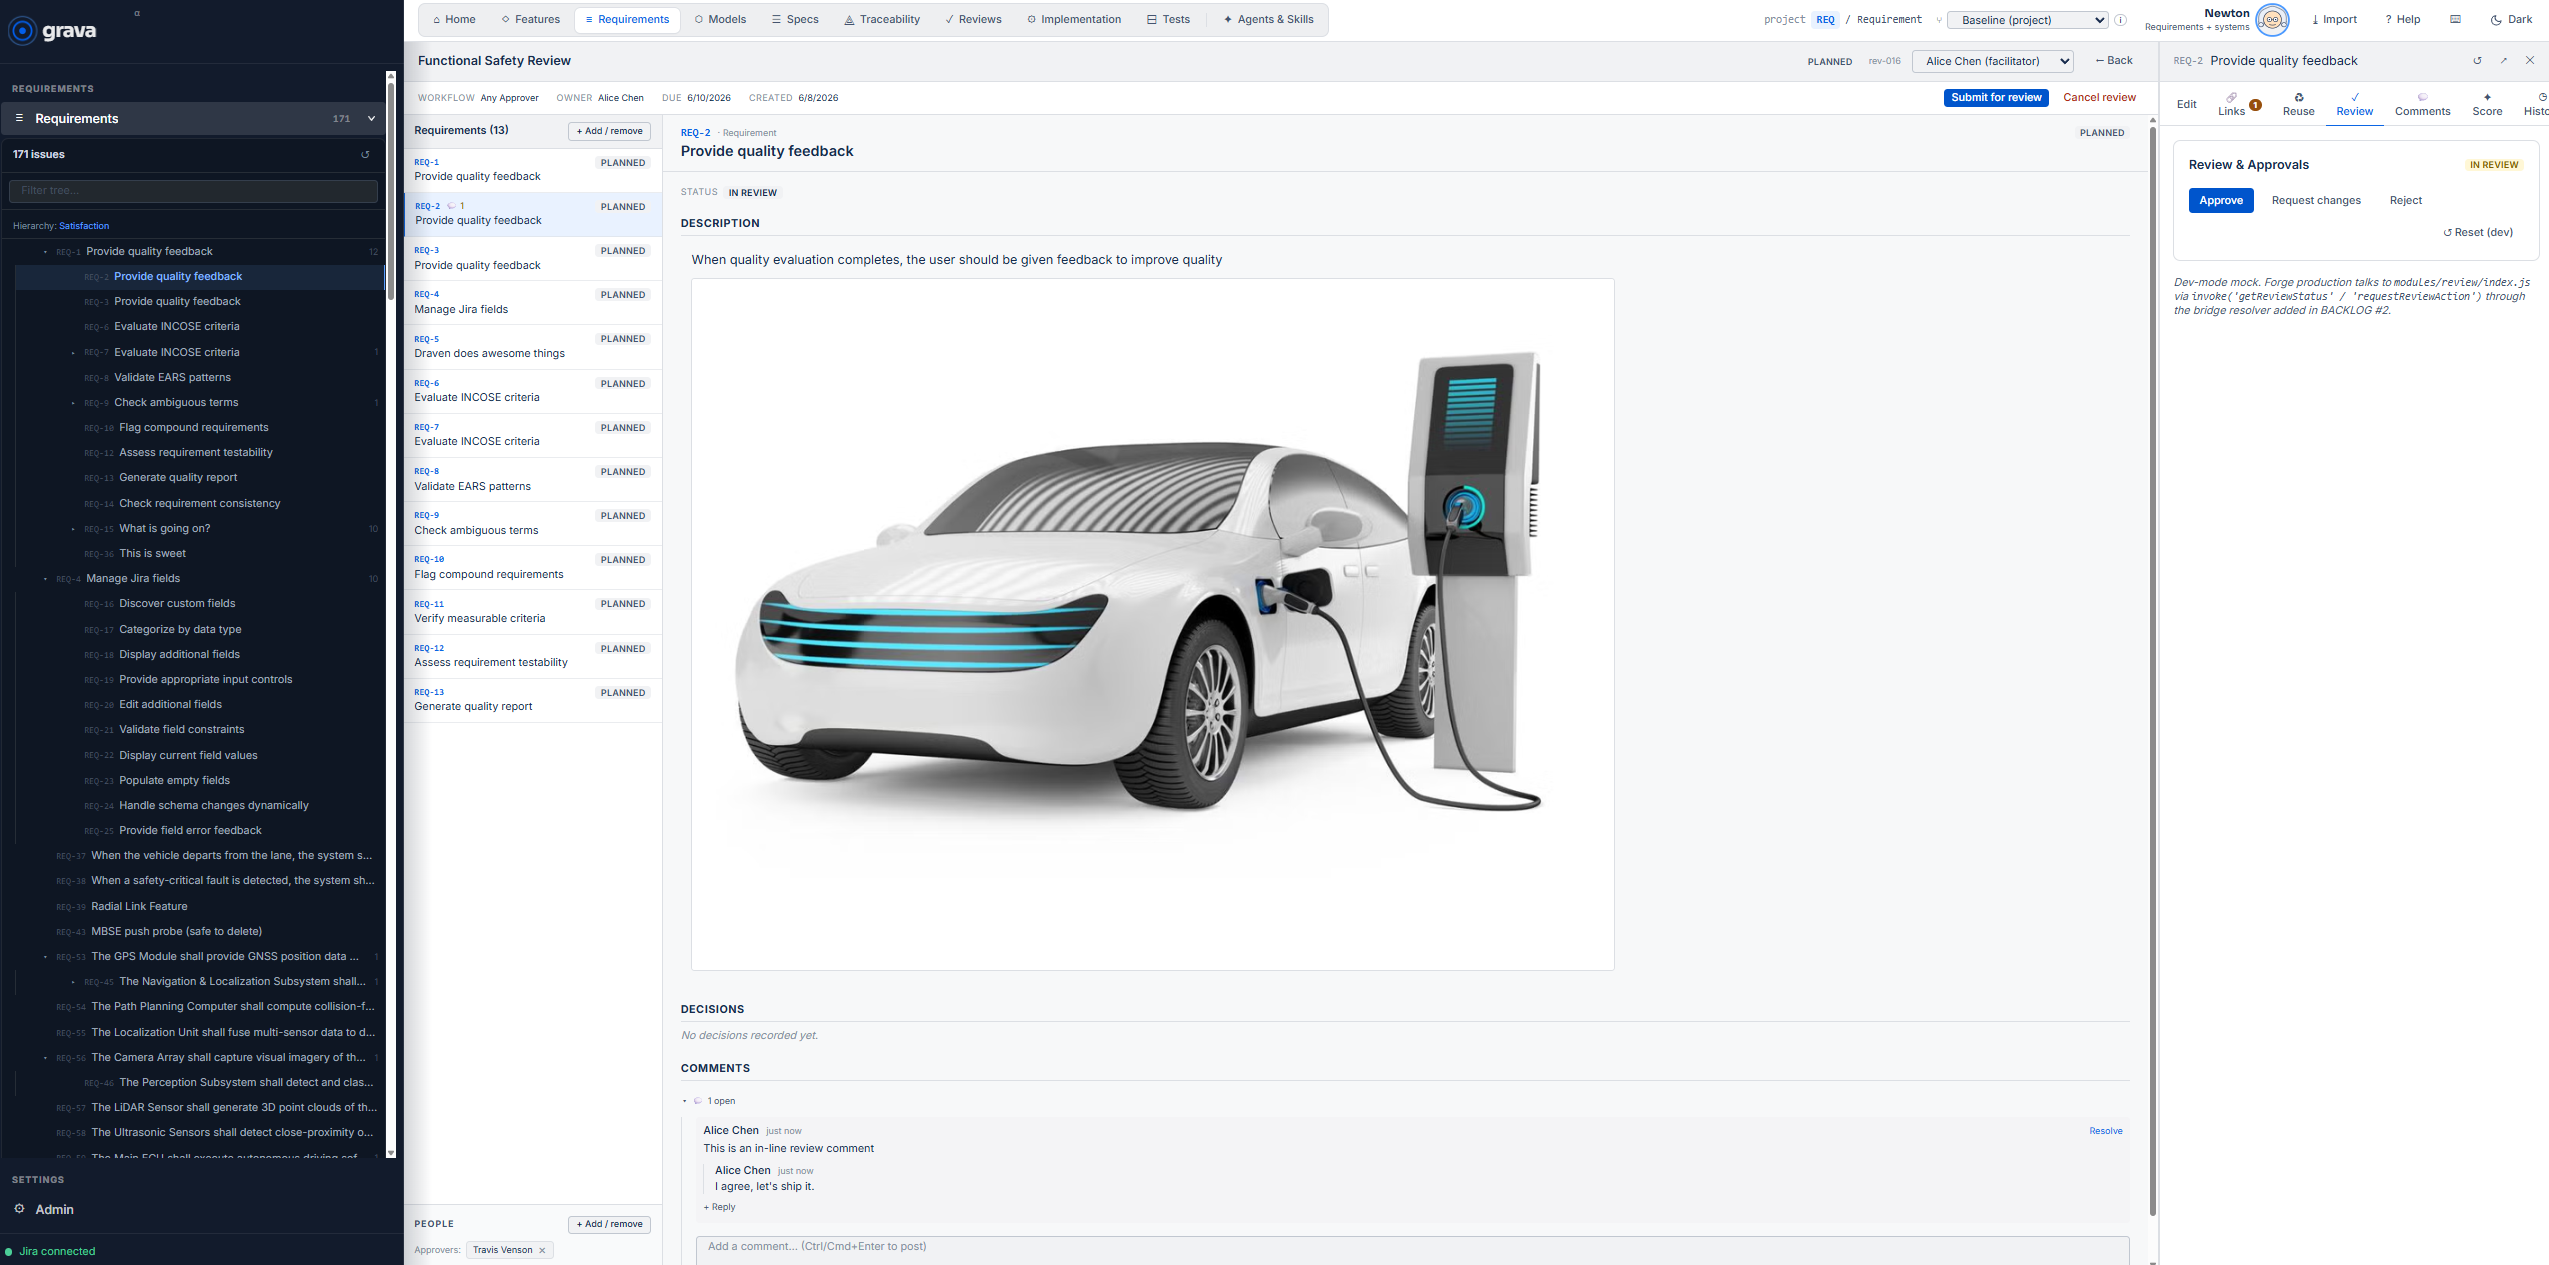The image size is (2549, 1265).
Task: Open the Comments tab in detail panel
Action: pos(2422,104)
